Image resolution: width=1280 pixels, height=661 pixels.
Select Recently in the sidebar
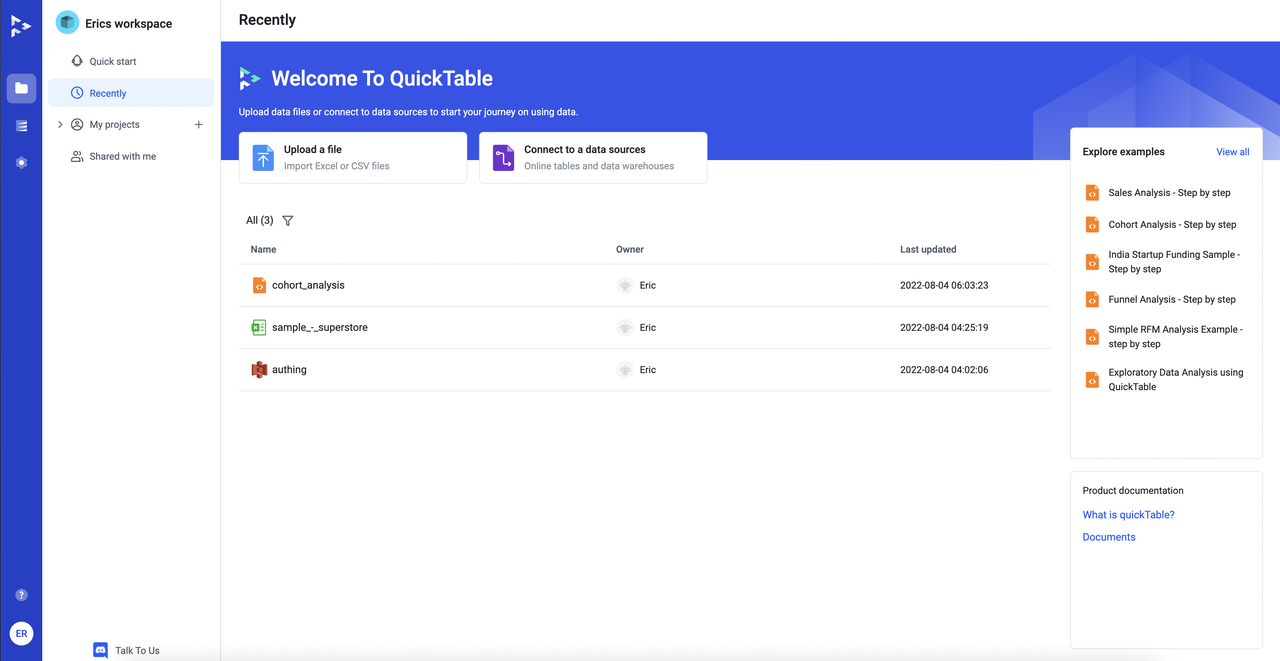(x=131, y=93)
